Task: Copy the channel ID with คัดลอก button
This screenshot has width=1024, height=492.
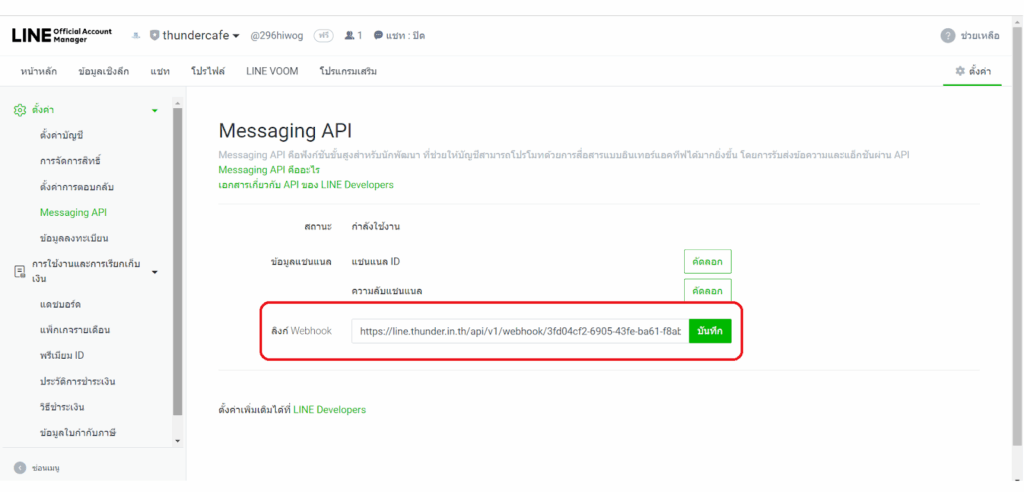Action: coord(707,262)
